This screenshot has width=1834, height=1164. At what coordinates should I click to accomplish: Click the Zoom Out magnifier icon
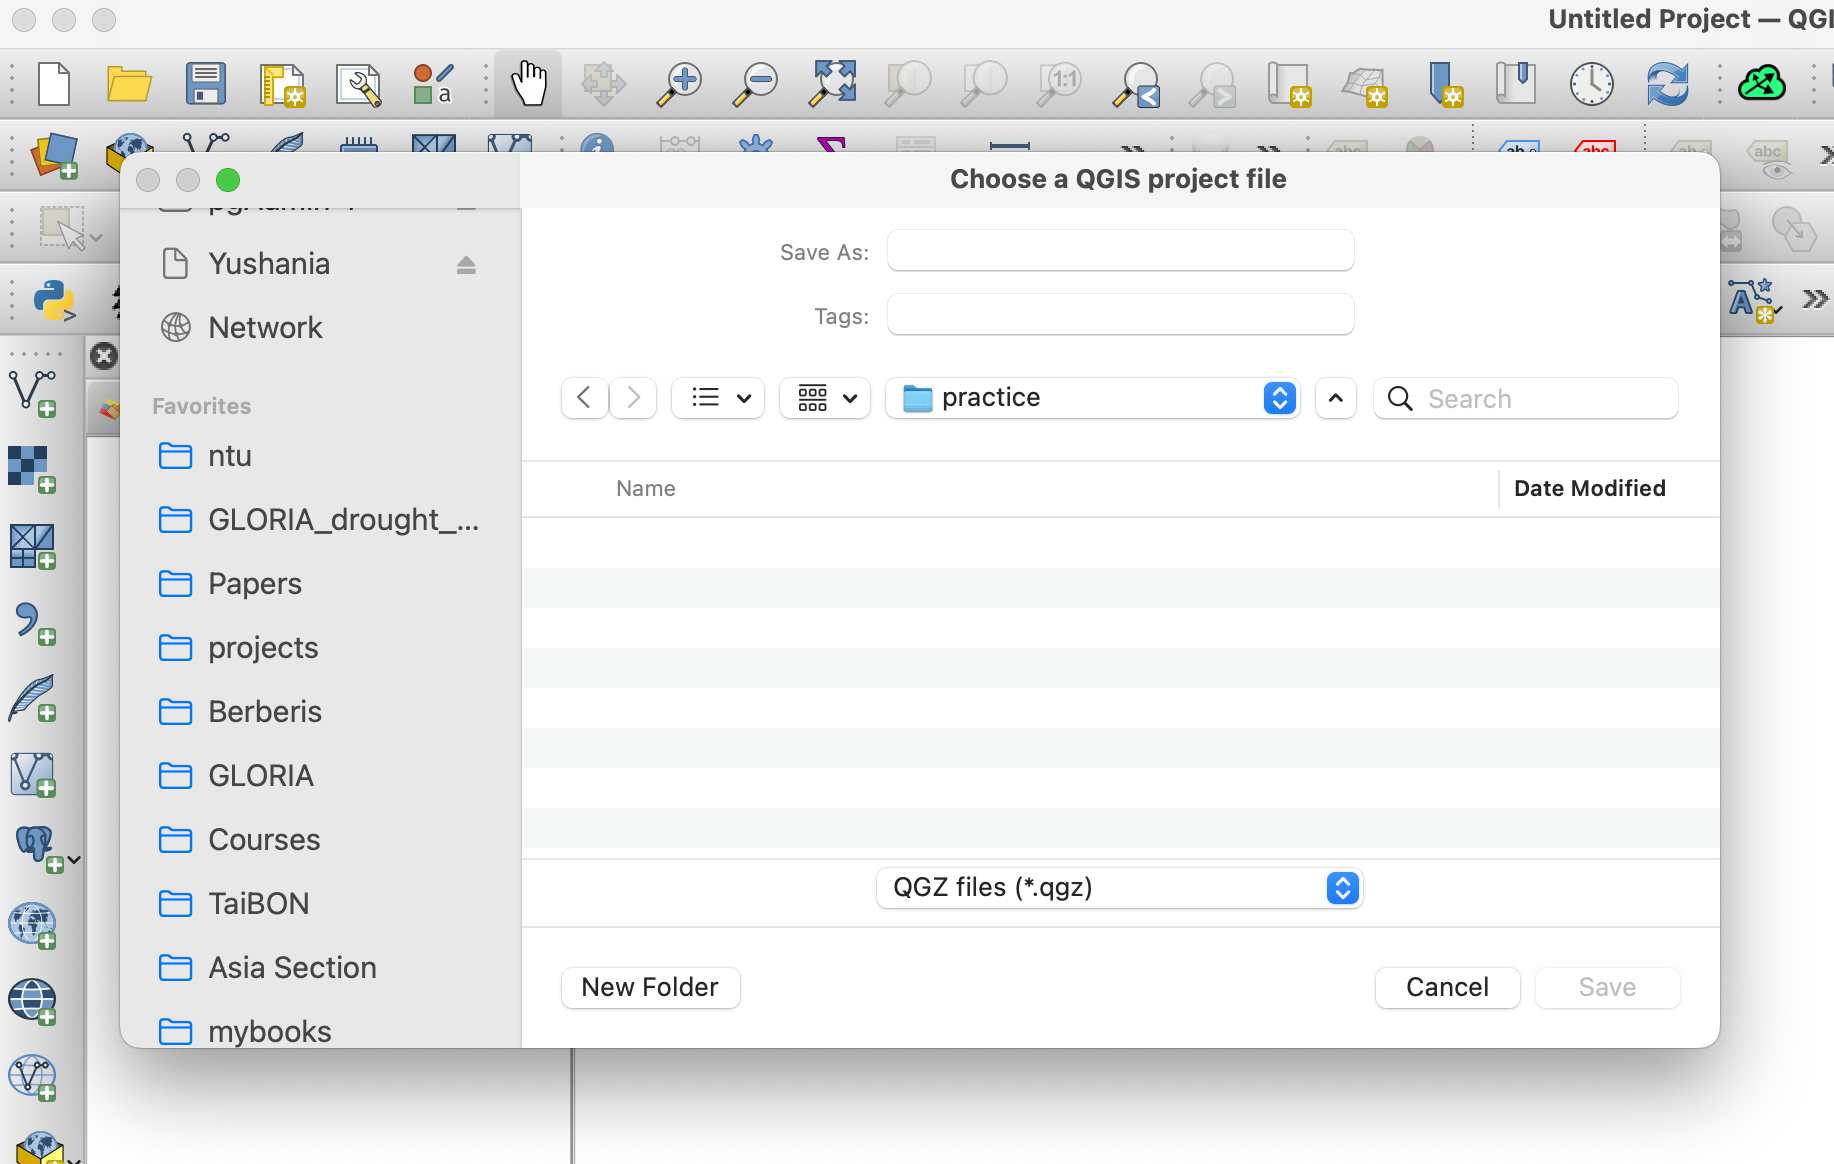point(756,83)
